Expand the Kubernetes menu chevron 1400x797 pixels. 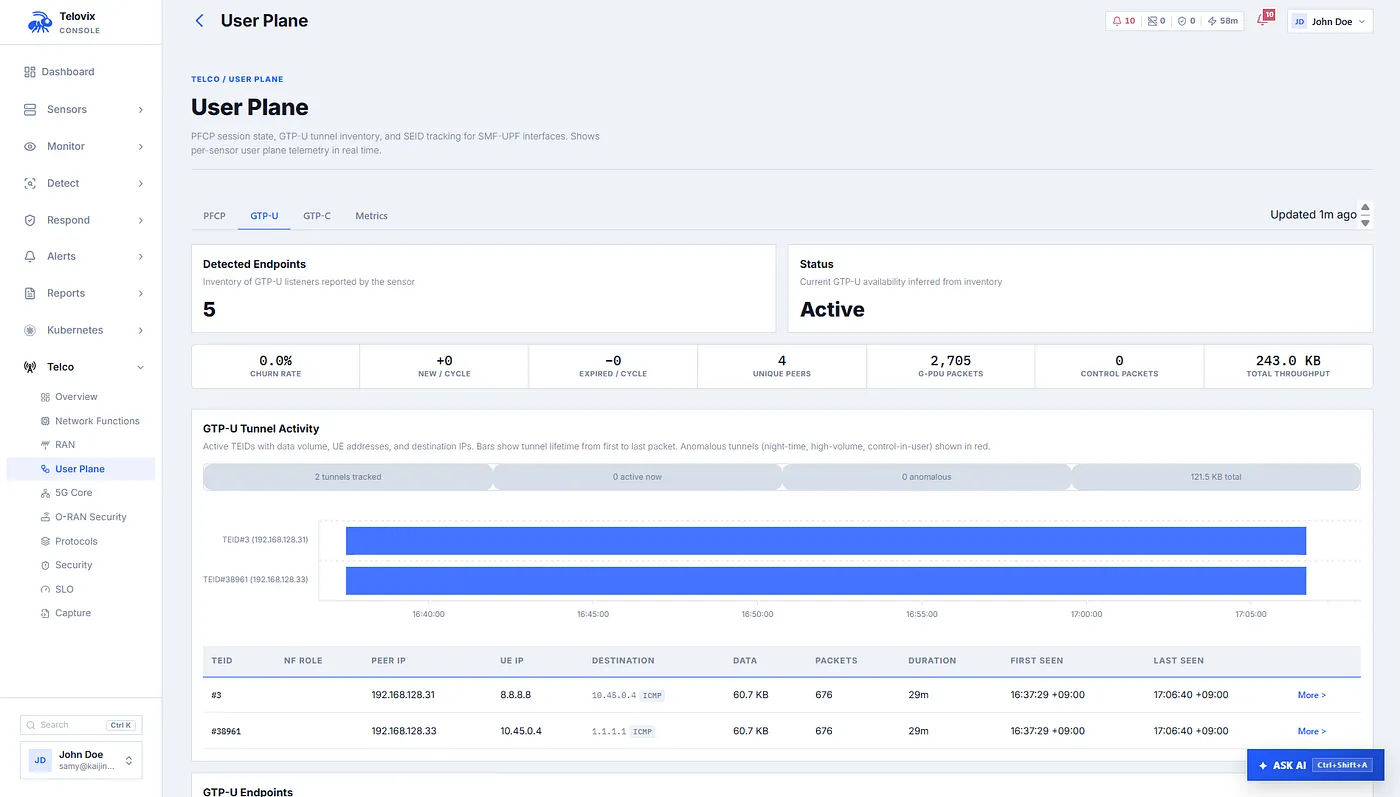141,330
